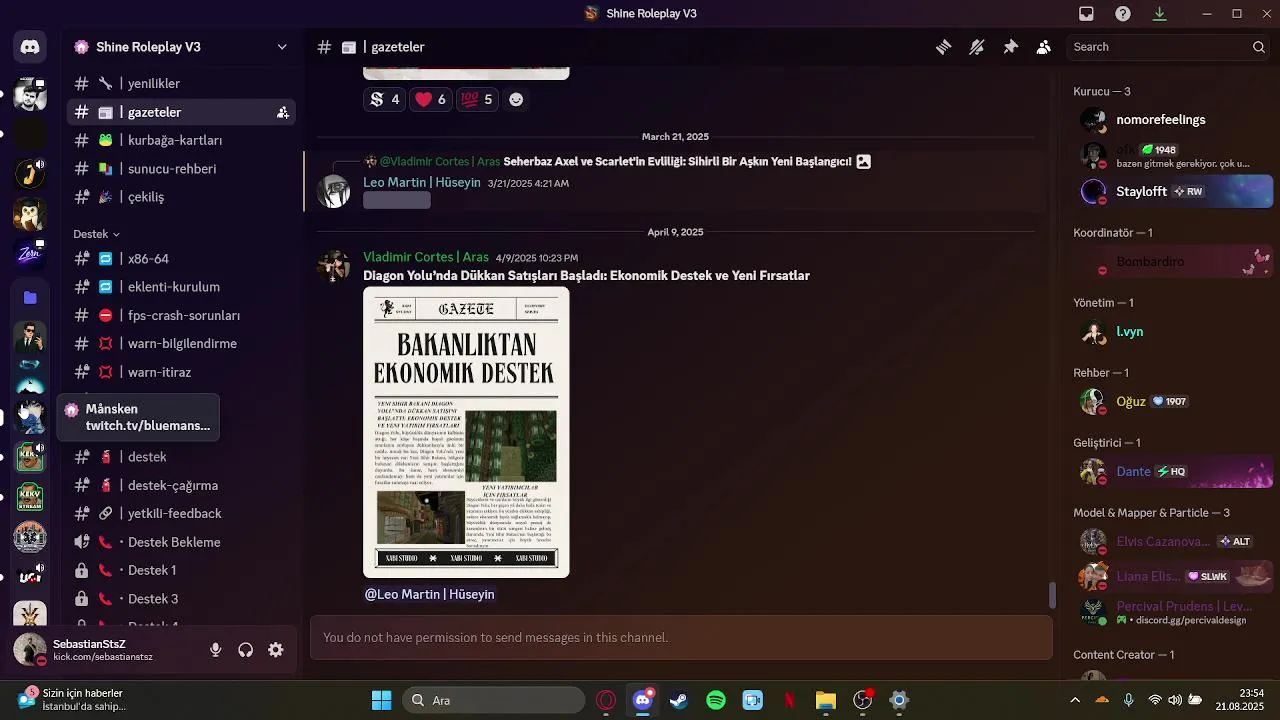Viewport: 1280px width, 720px height.
Task: Toggle member list icon
Action: click(1044, 47)
